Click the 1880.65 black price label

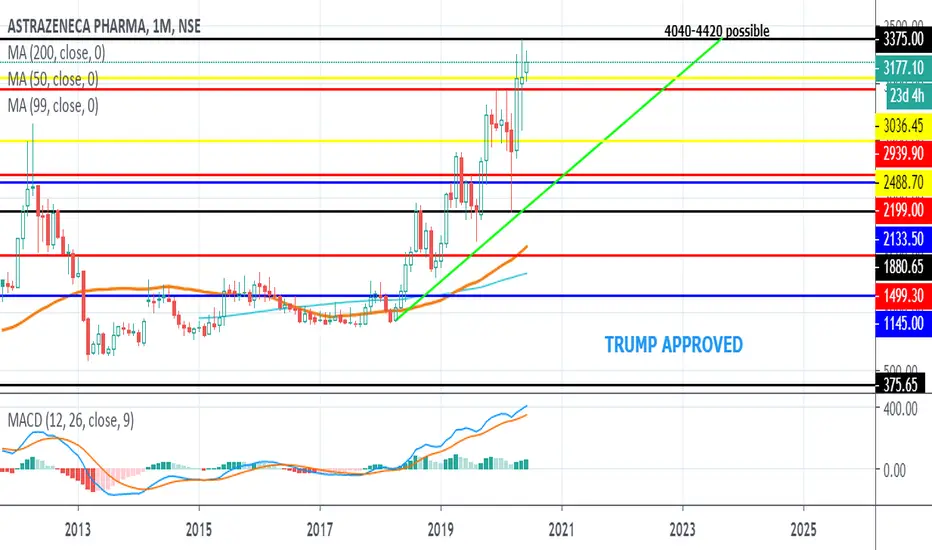pyautogui.click(x=903, y=266)
